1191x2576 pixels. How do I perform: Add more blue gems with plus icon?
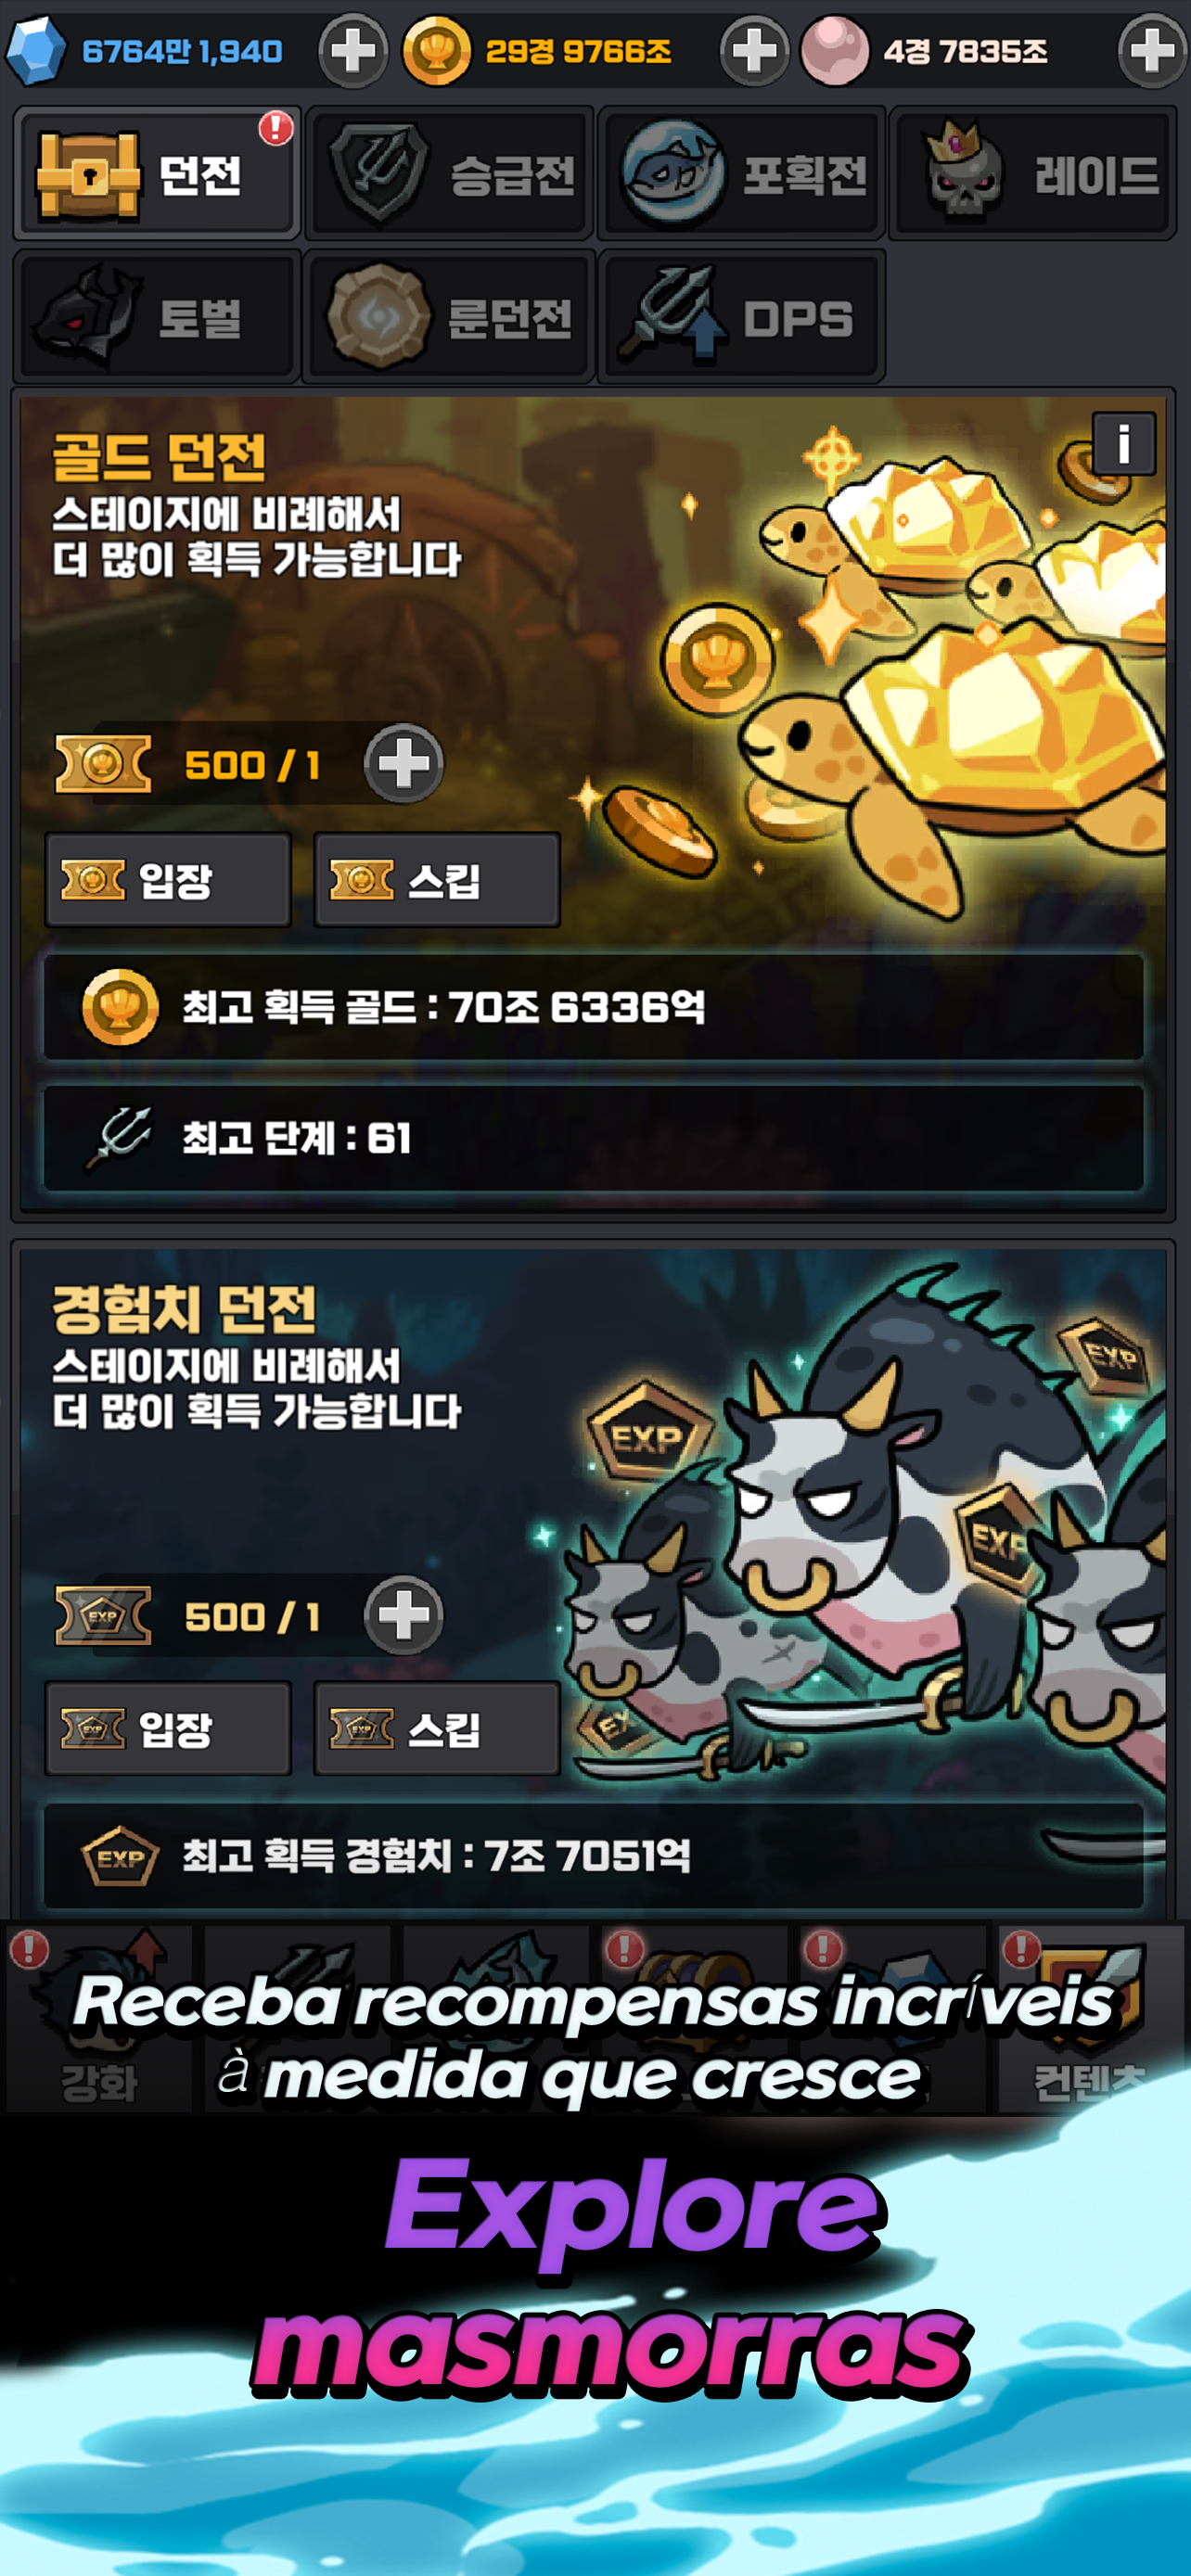point(353,51)
